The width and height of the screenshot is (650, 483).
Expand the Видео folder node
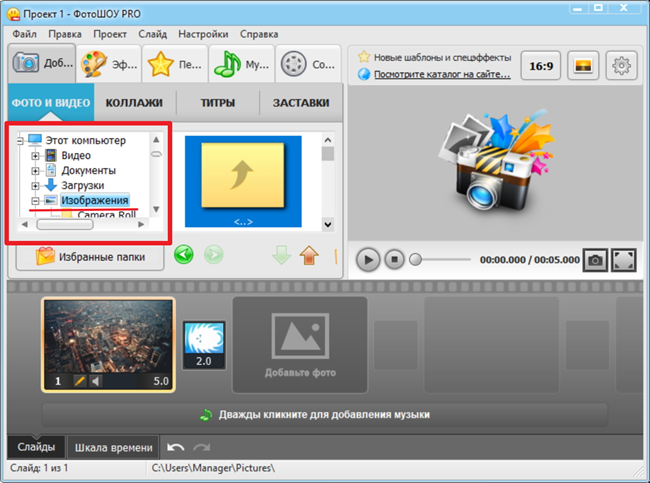coord(35,156)
